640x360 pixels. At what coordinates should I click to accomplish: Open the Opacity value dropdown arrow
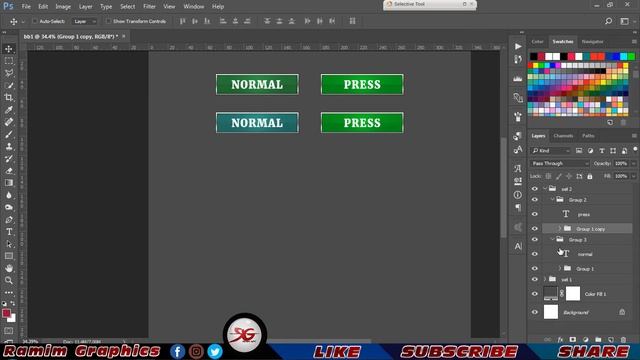coord(633,163)
